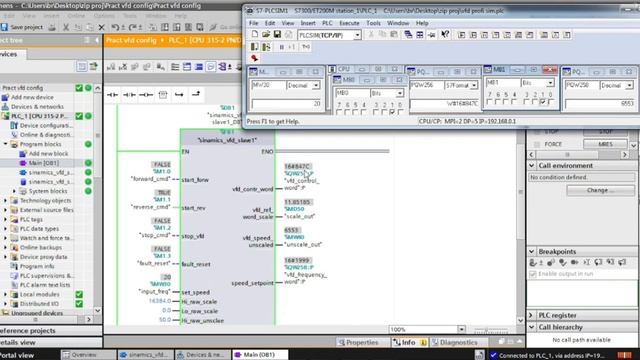Click the +1 single-scan icon in PLCSIM
The image size is (640, 360).
click(291, 47)
